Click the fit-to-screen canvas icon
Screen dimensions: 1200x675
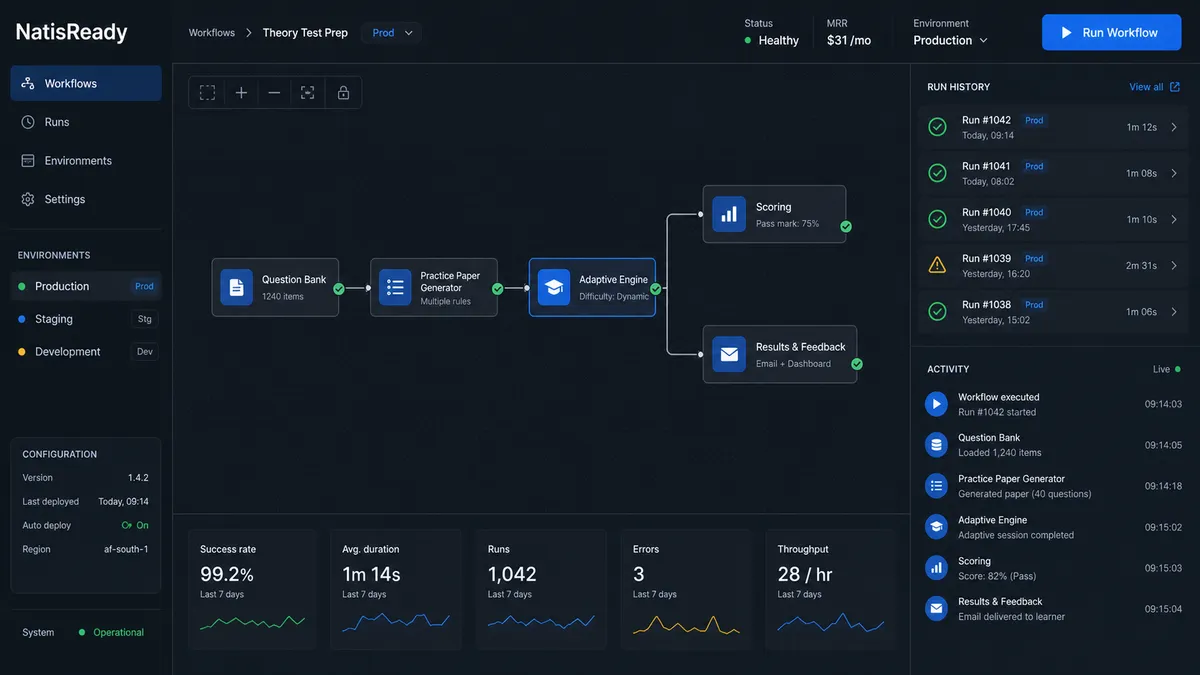coord(307,93)
